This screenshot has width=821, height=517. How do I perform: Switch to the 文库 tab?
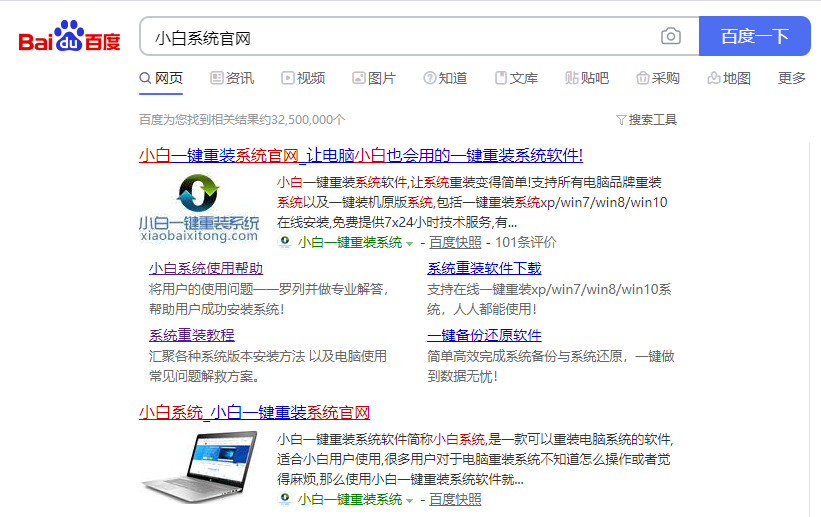click(x=516, y=78)
